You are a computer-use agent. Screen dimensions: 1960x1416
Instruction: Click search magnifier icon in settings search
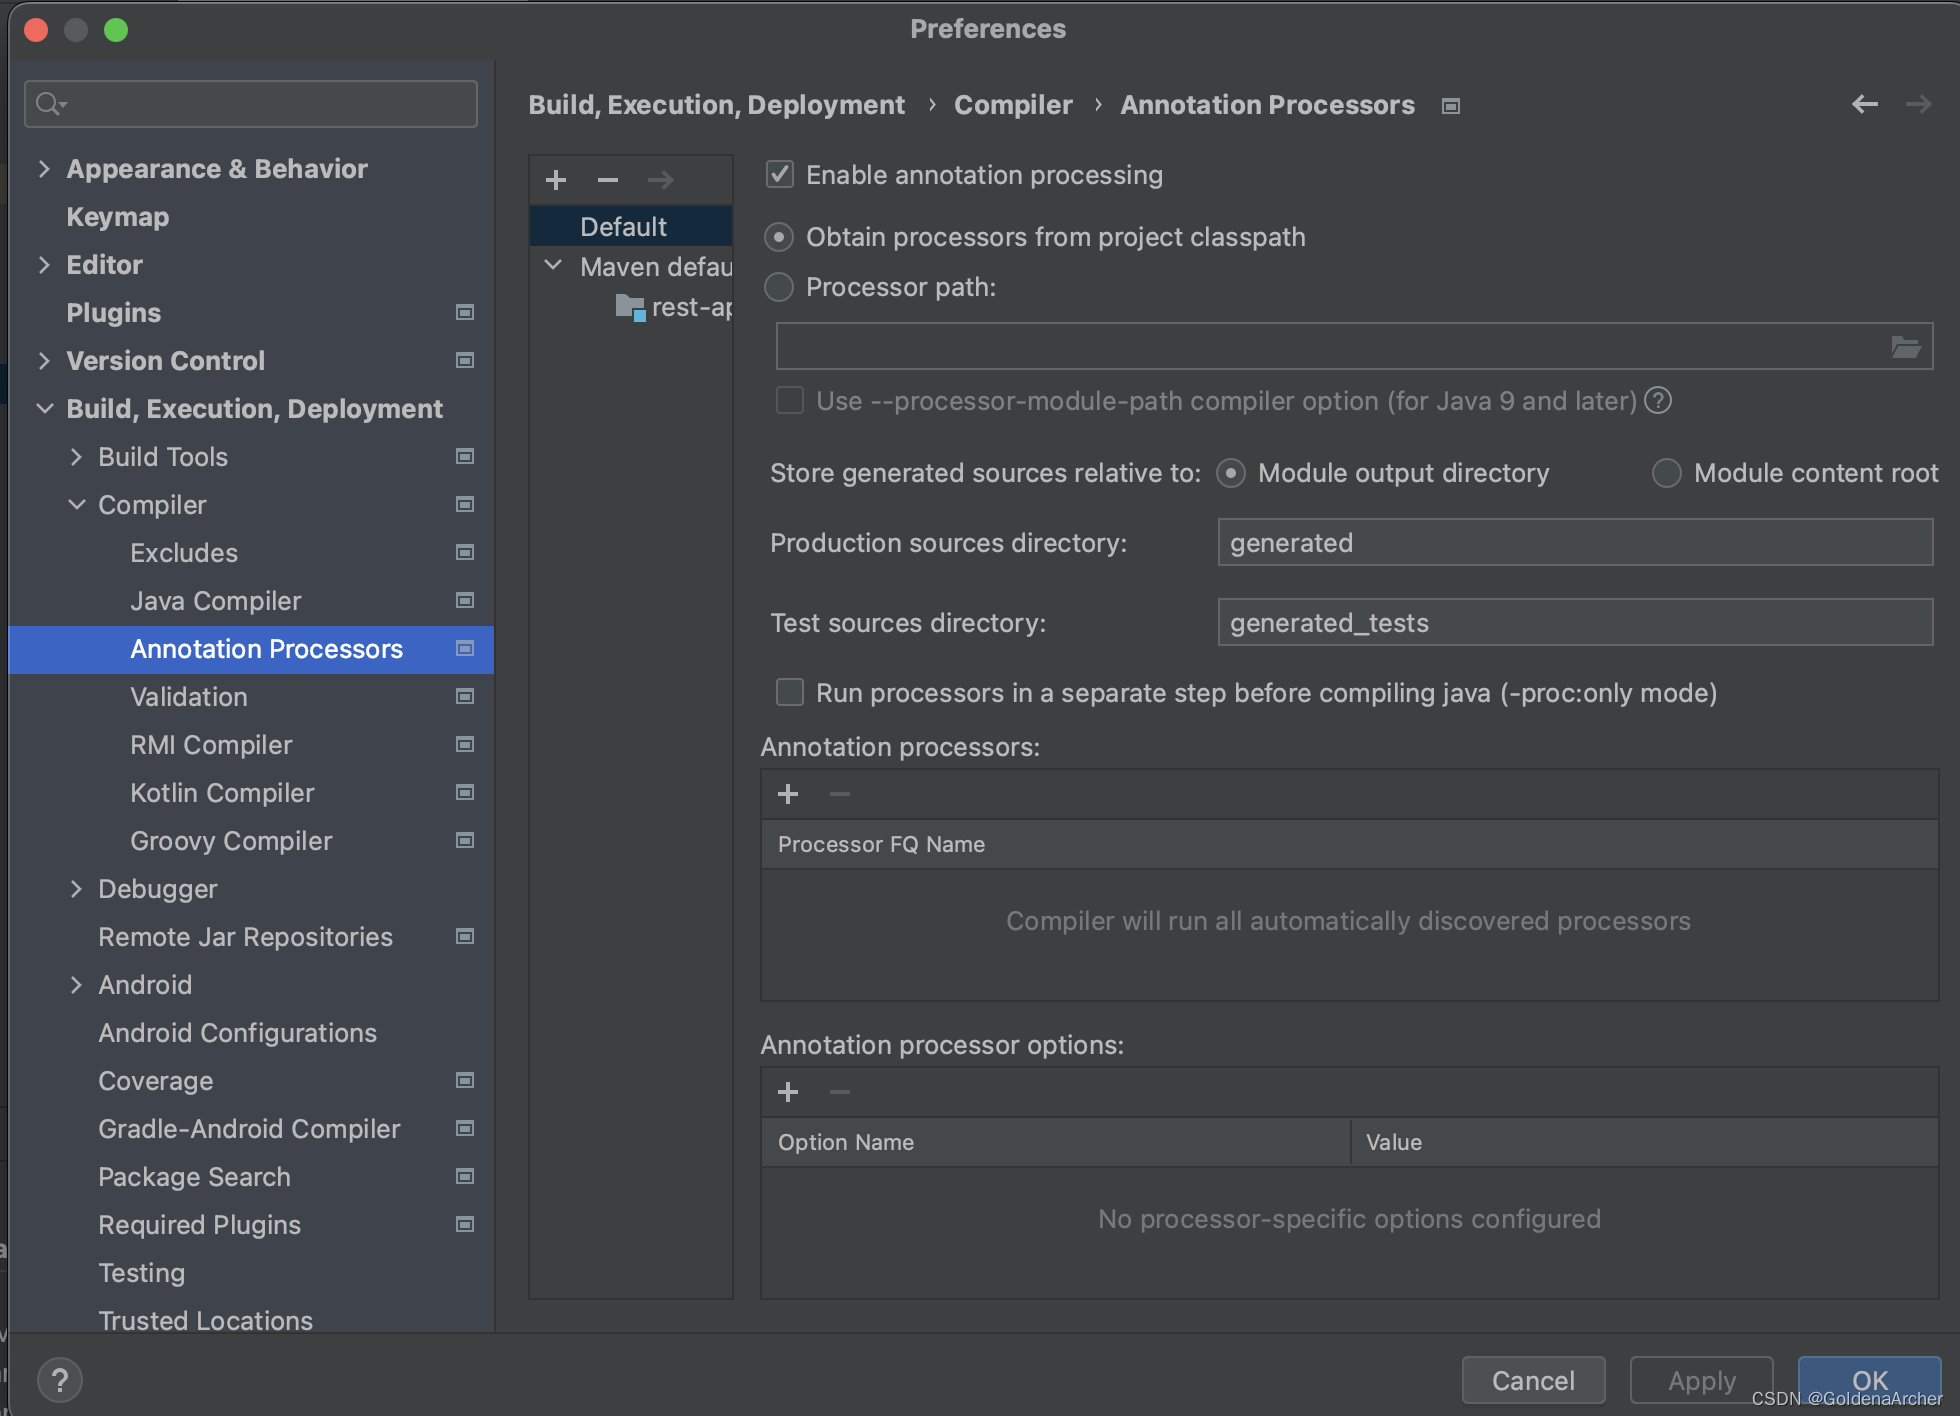[50, 103]
